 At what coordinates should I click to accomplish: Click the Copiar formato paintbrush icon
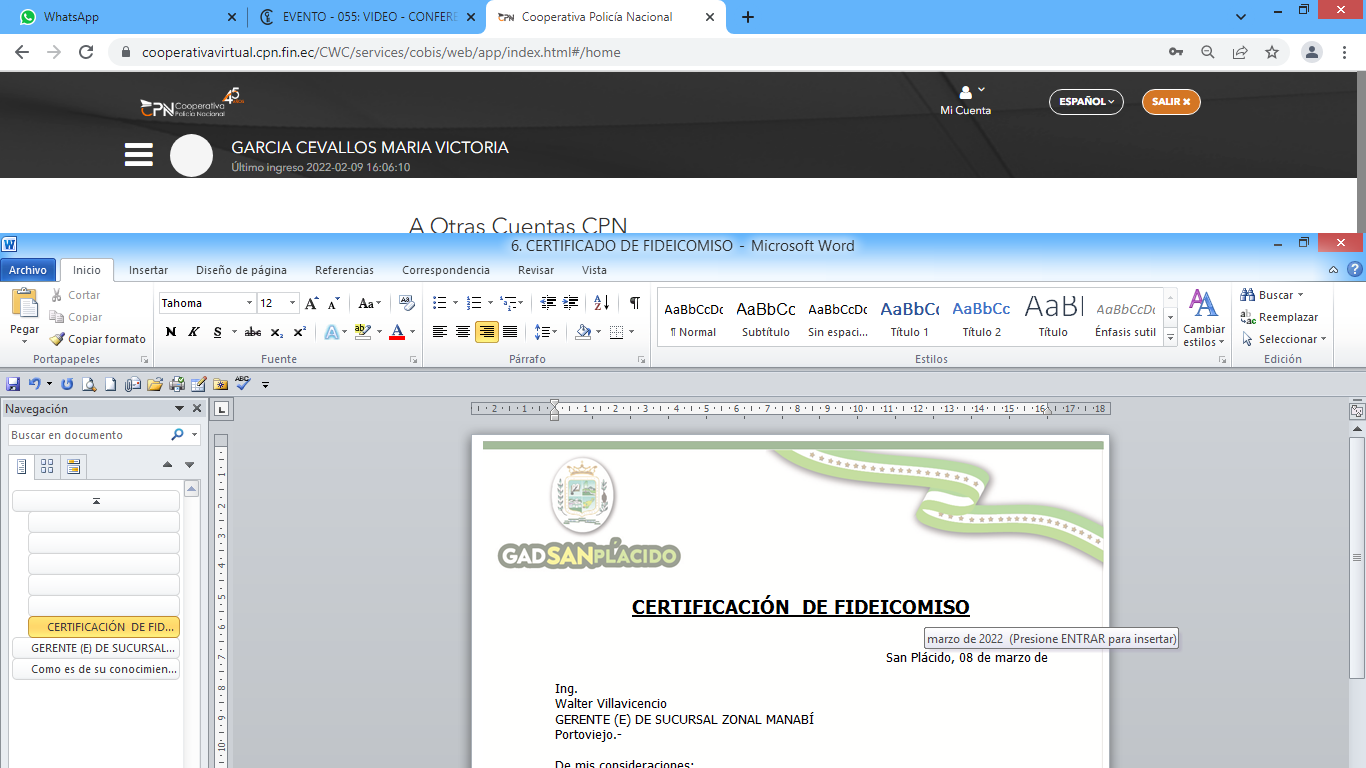58,339
